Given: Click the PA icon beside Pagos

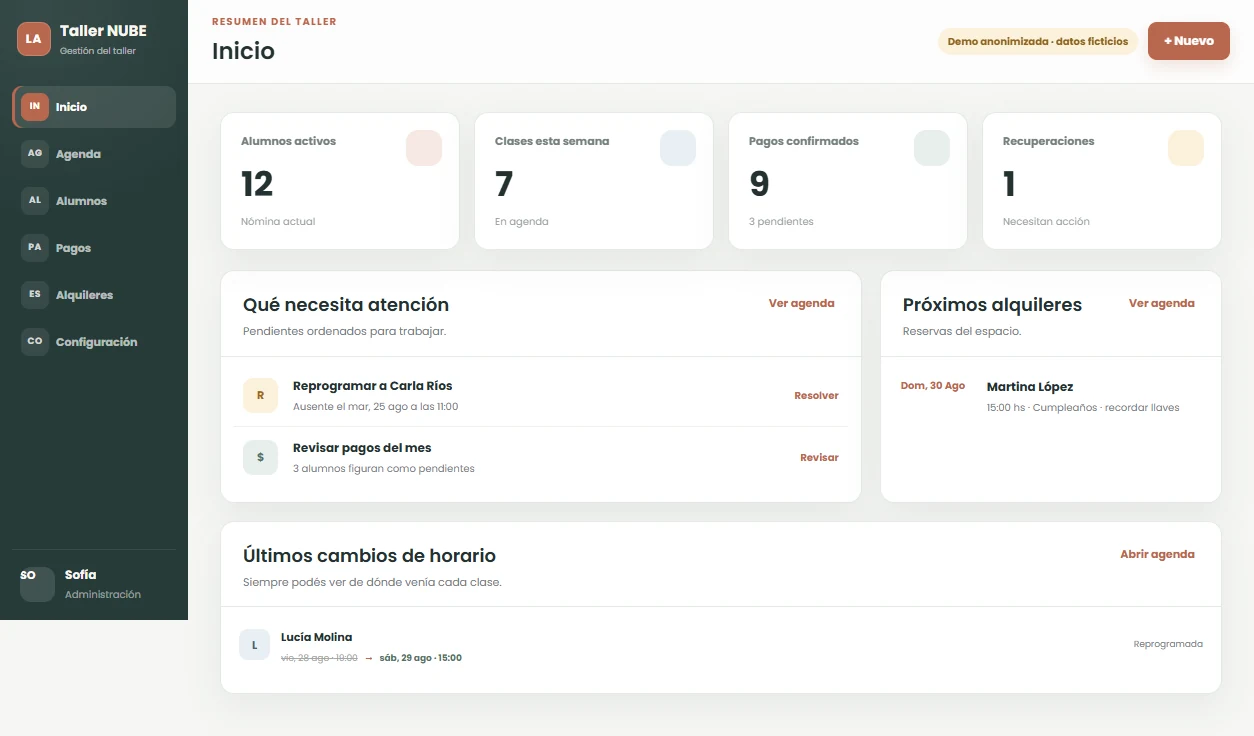Looking at the screenshot, I should [x=35, y=247].
